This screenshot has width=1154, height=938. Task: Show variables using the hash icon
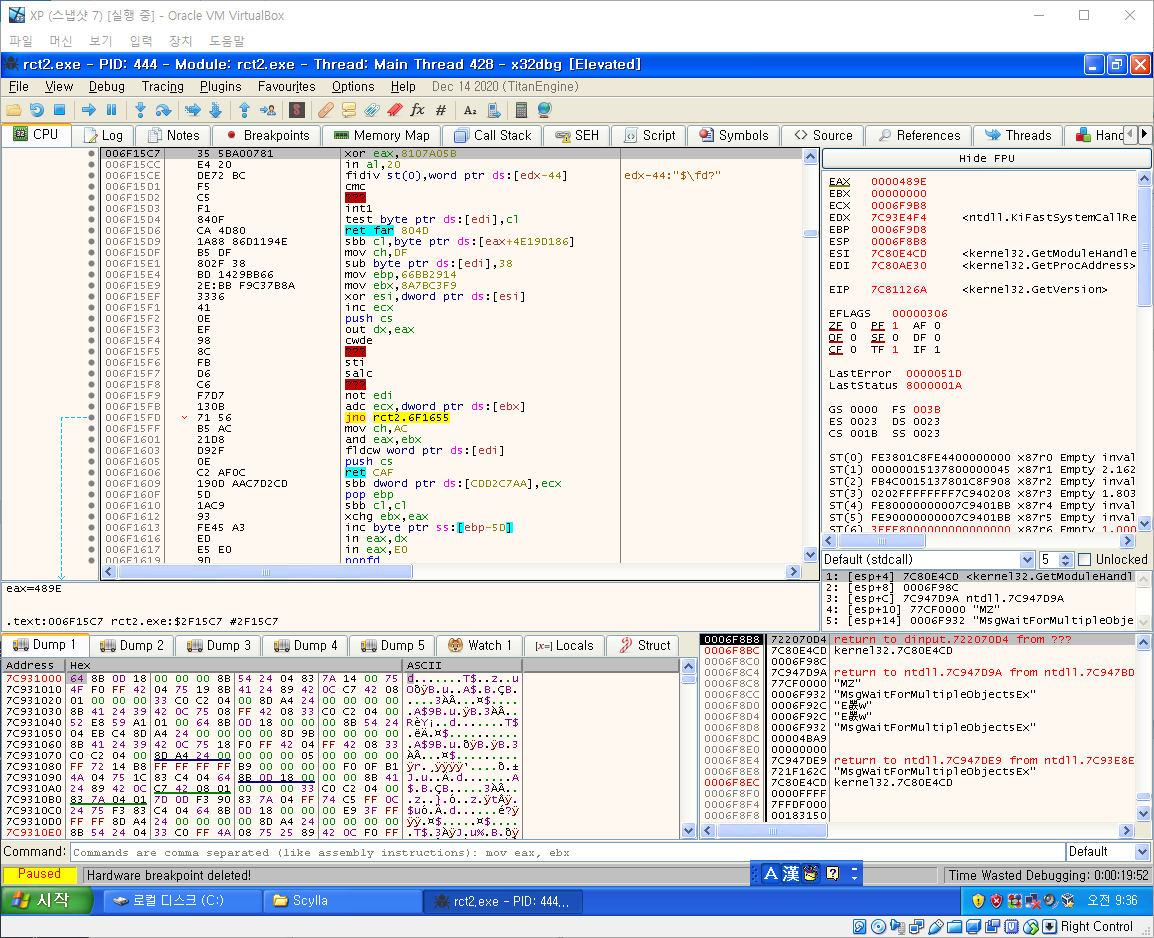pyautogui.click(x=441, y=110)
